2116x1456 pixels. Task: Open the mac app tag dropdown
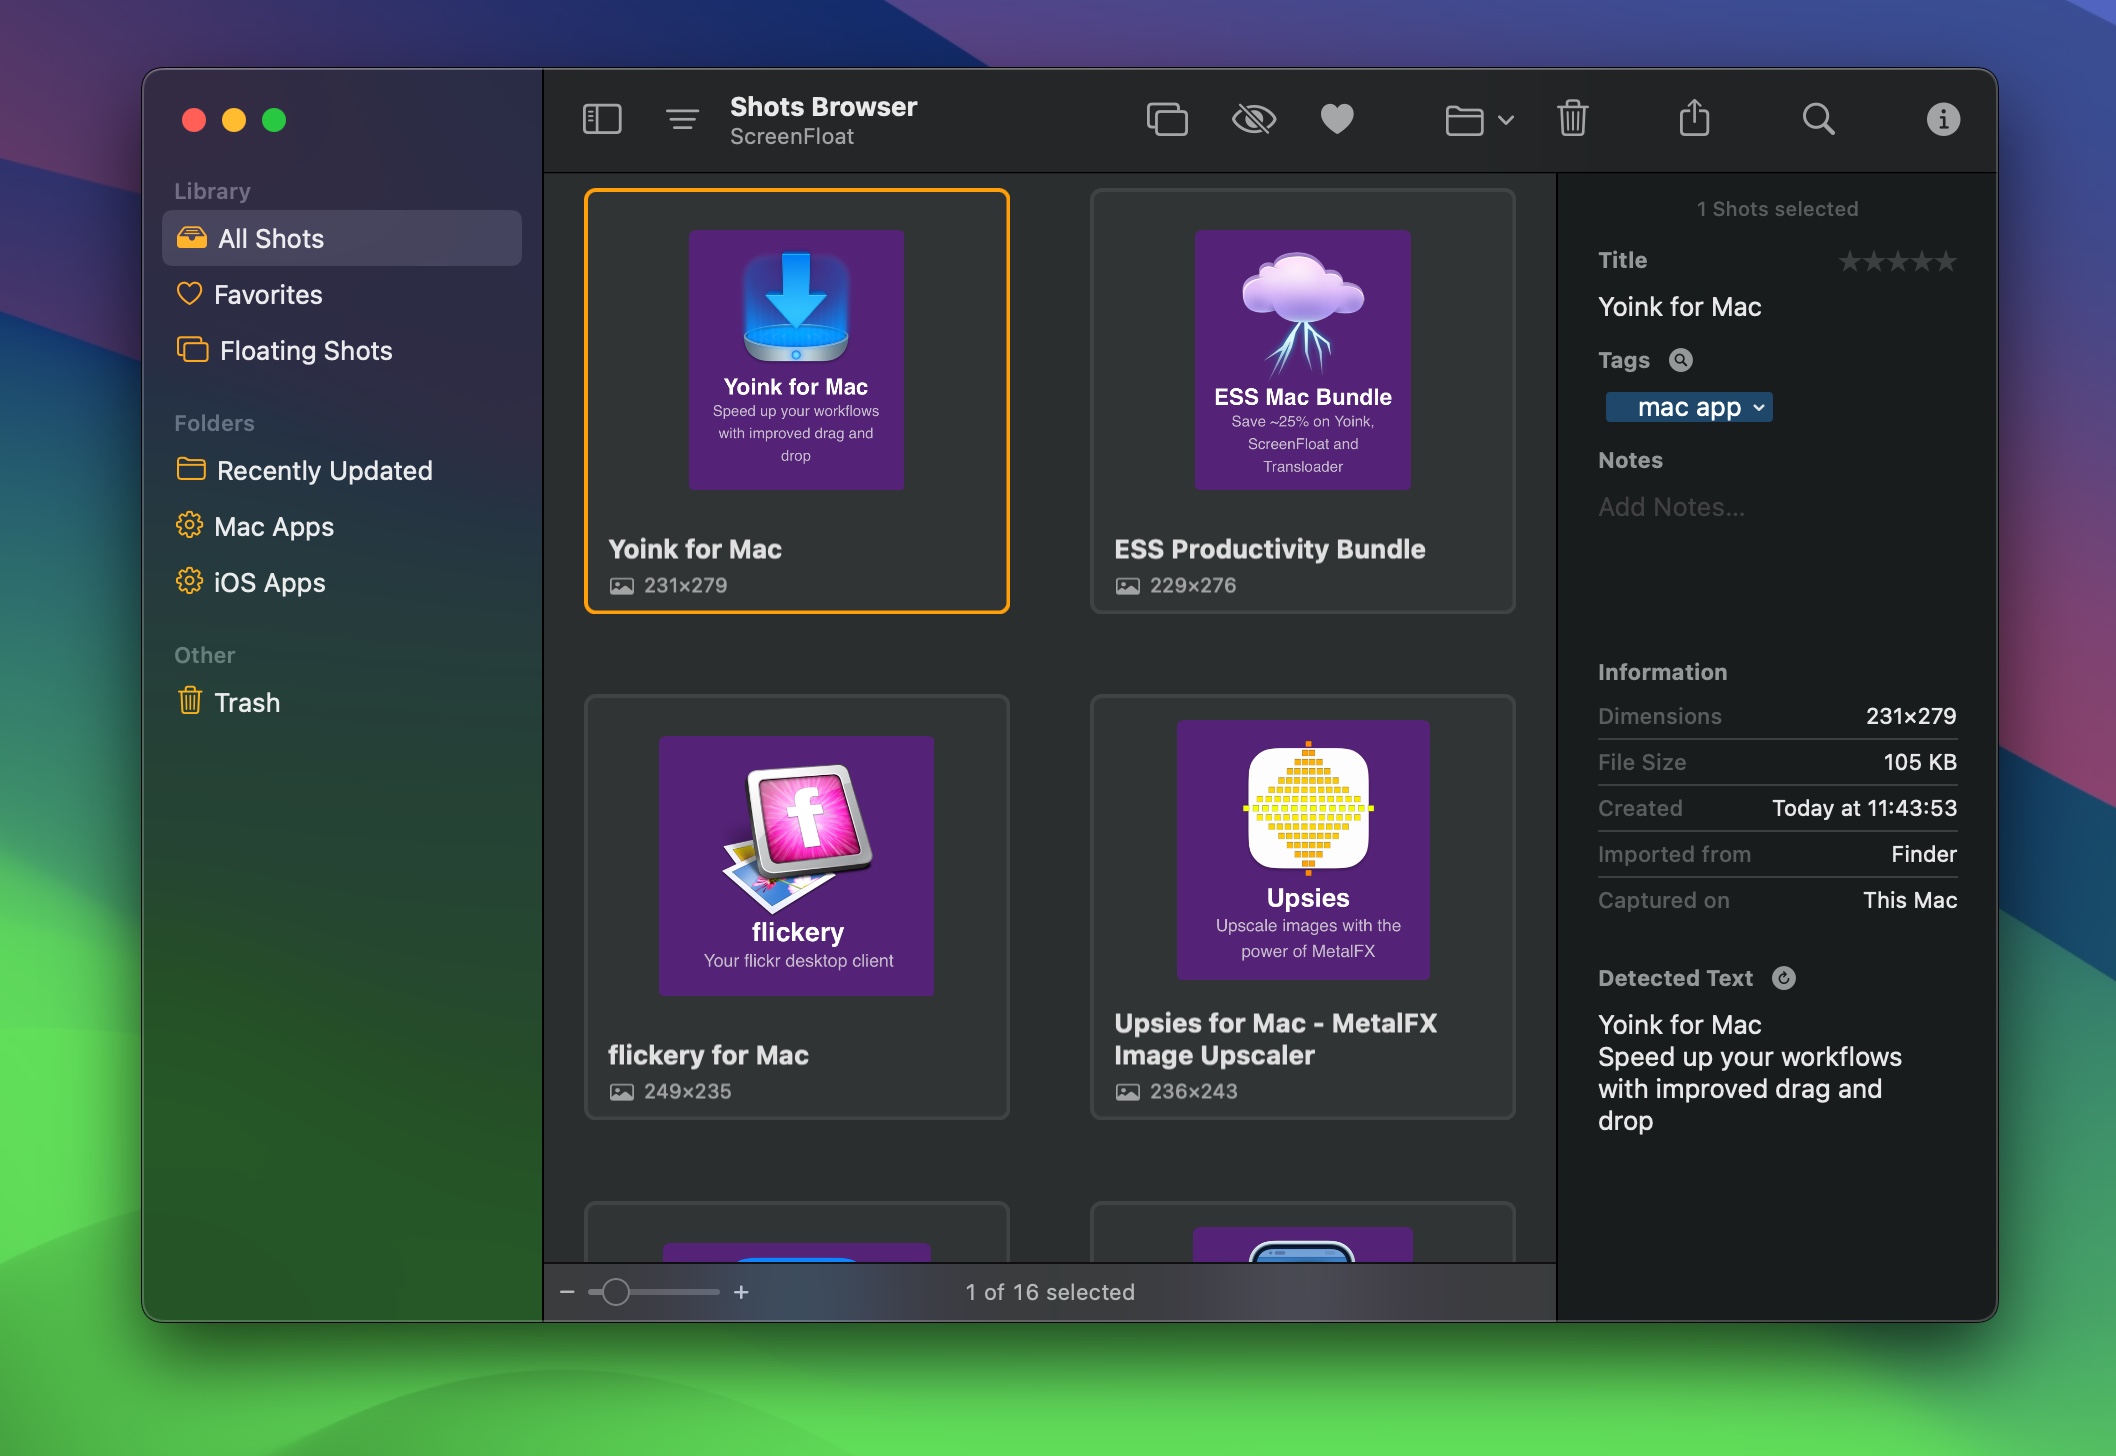pyautogui.click(x=1690, y=407)
